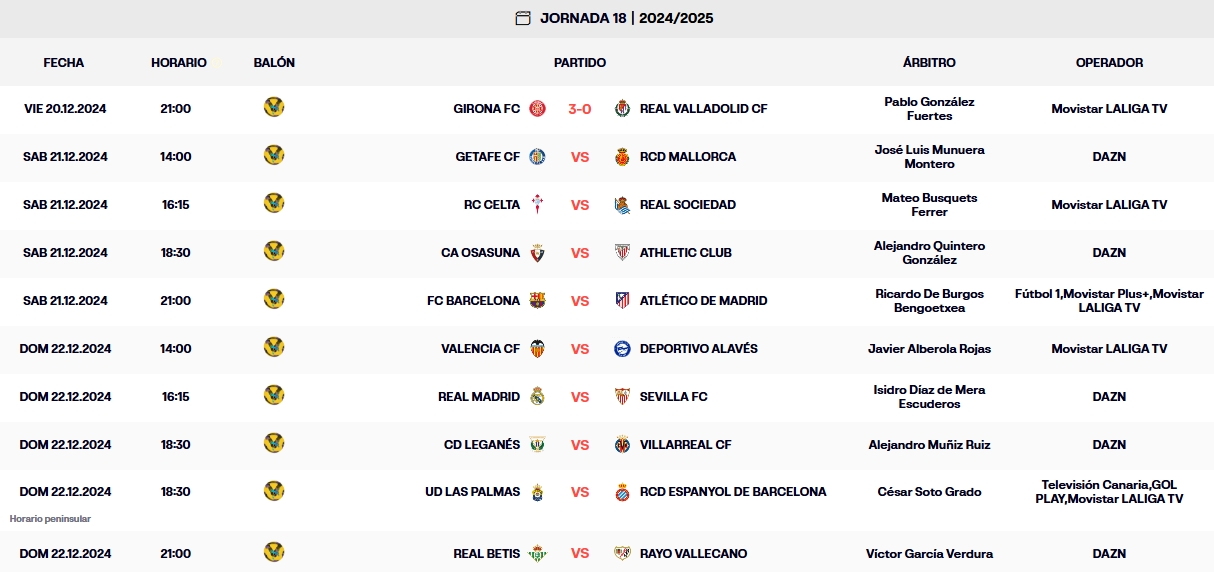Click the Real Valladolid CF crest
The image size is (1214, 572).
tap(622, 108)
